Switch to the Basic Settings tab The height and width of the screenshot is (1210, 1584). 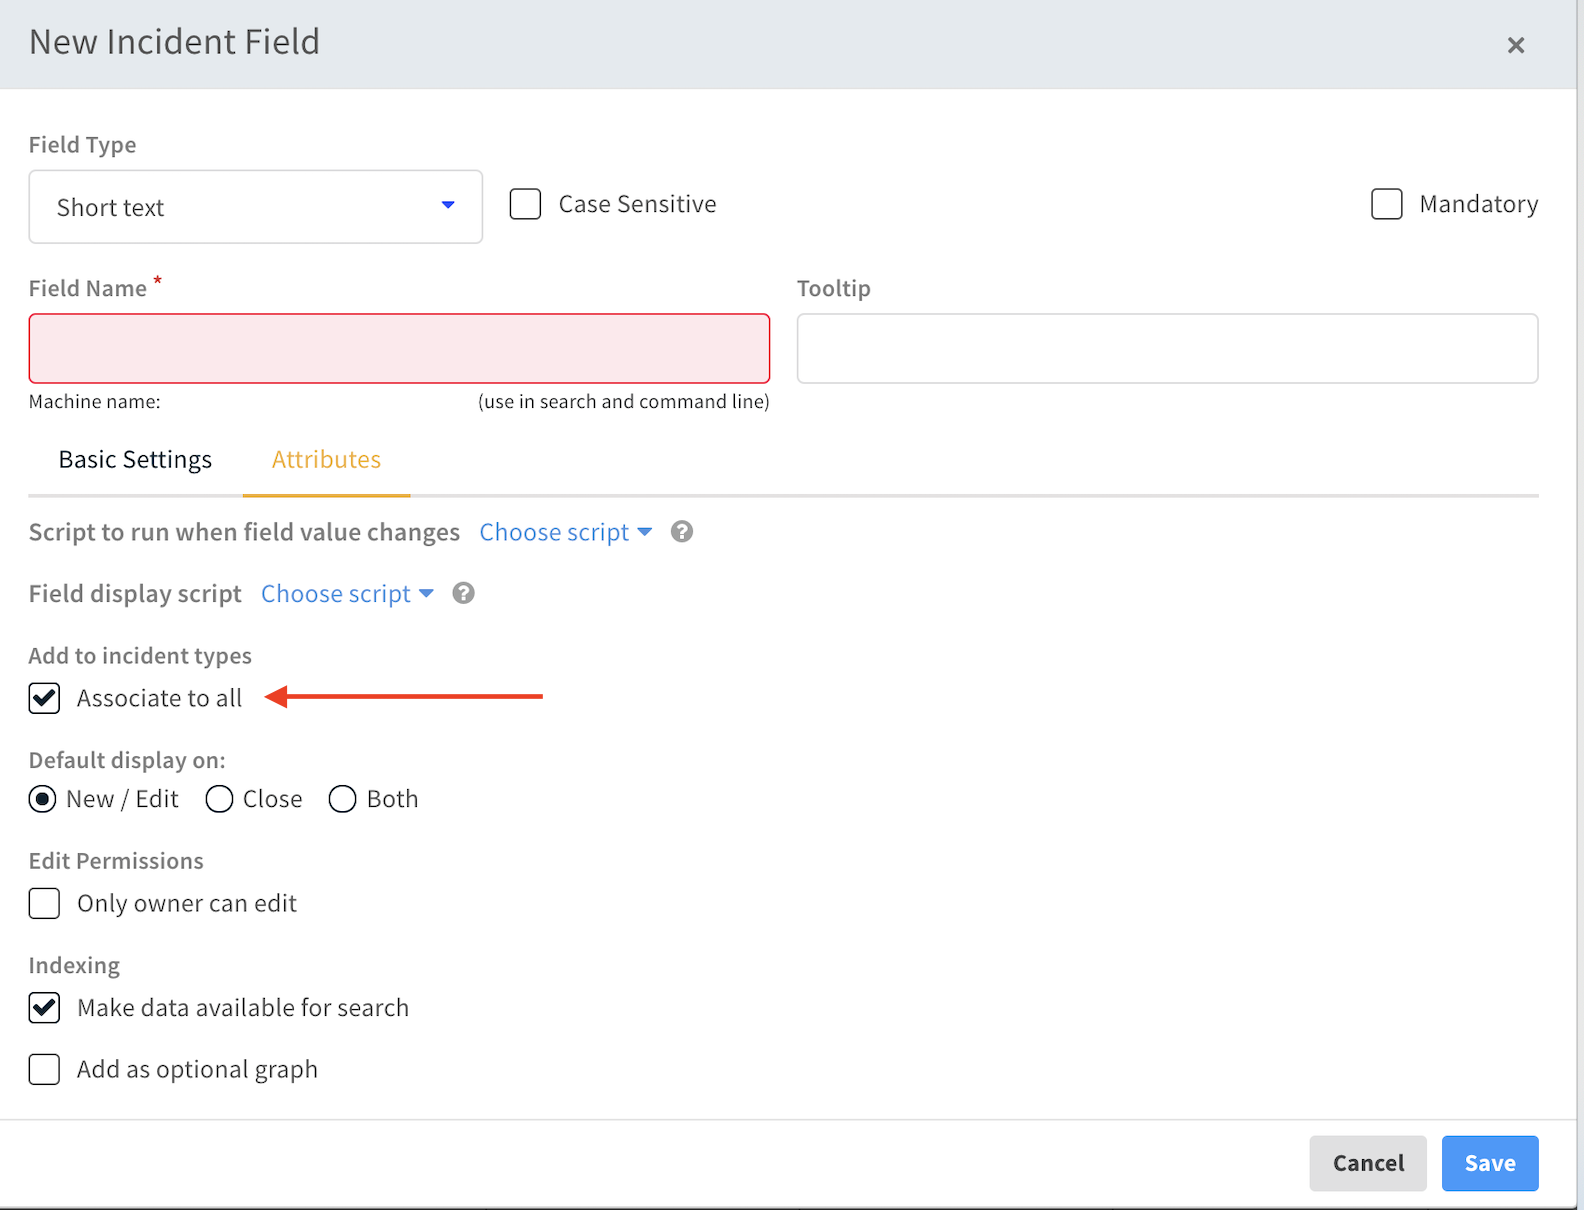135,459
